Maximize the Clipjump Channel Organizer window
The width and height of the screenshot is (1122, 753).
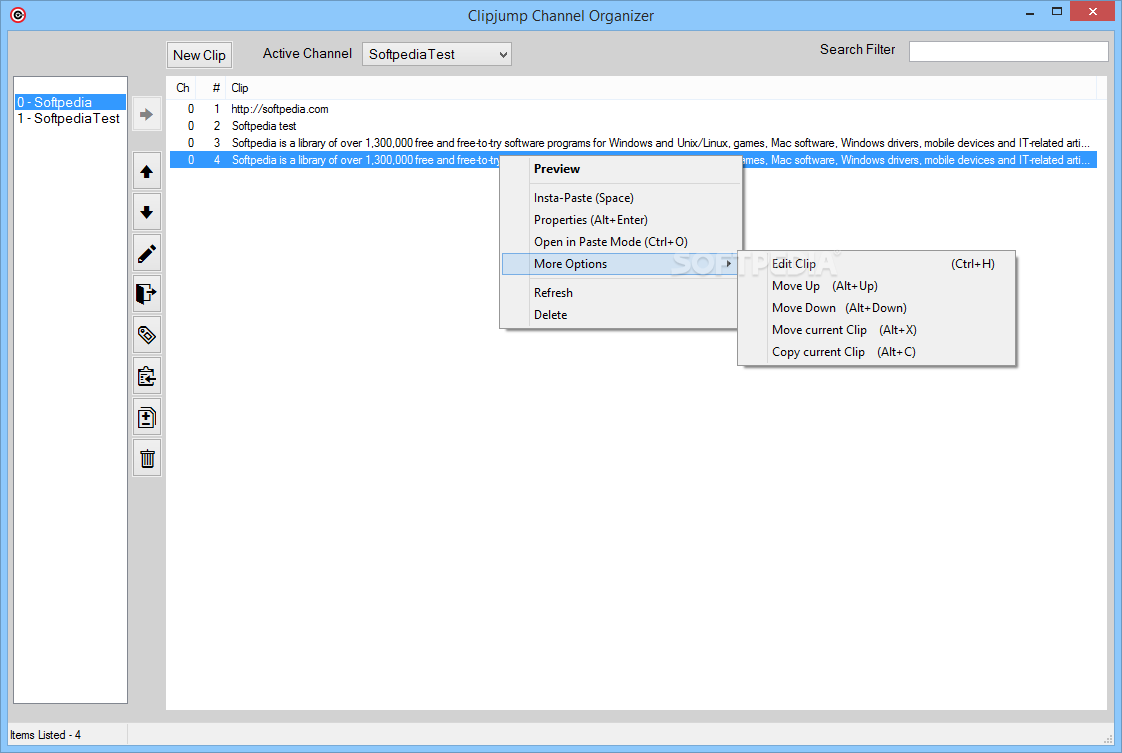coord(1057,12)
